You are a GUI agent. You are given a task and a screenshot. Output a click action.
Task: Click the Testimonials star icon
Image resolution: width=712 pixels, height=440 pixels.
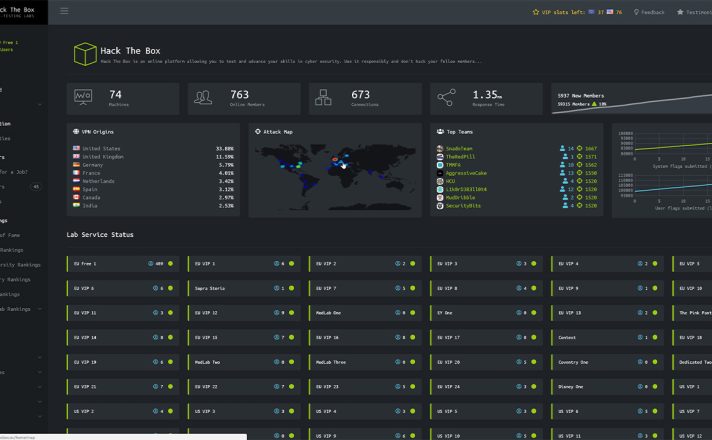(x=680, y=12)
